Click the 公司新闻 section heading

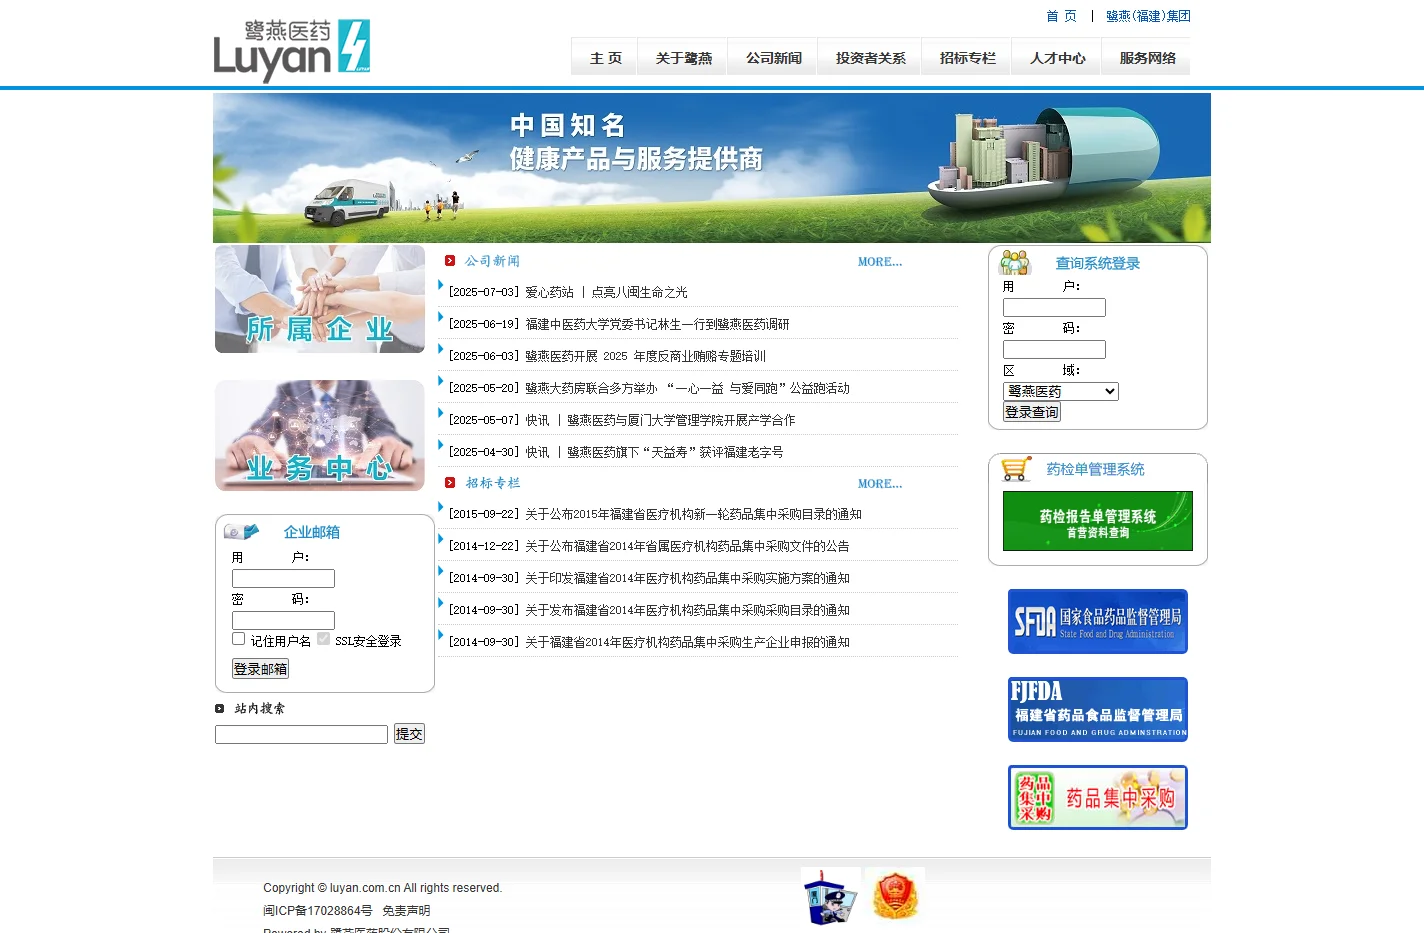[x=492, y=261]
